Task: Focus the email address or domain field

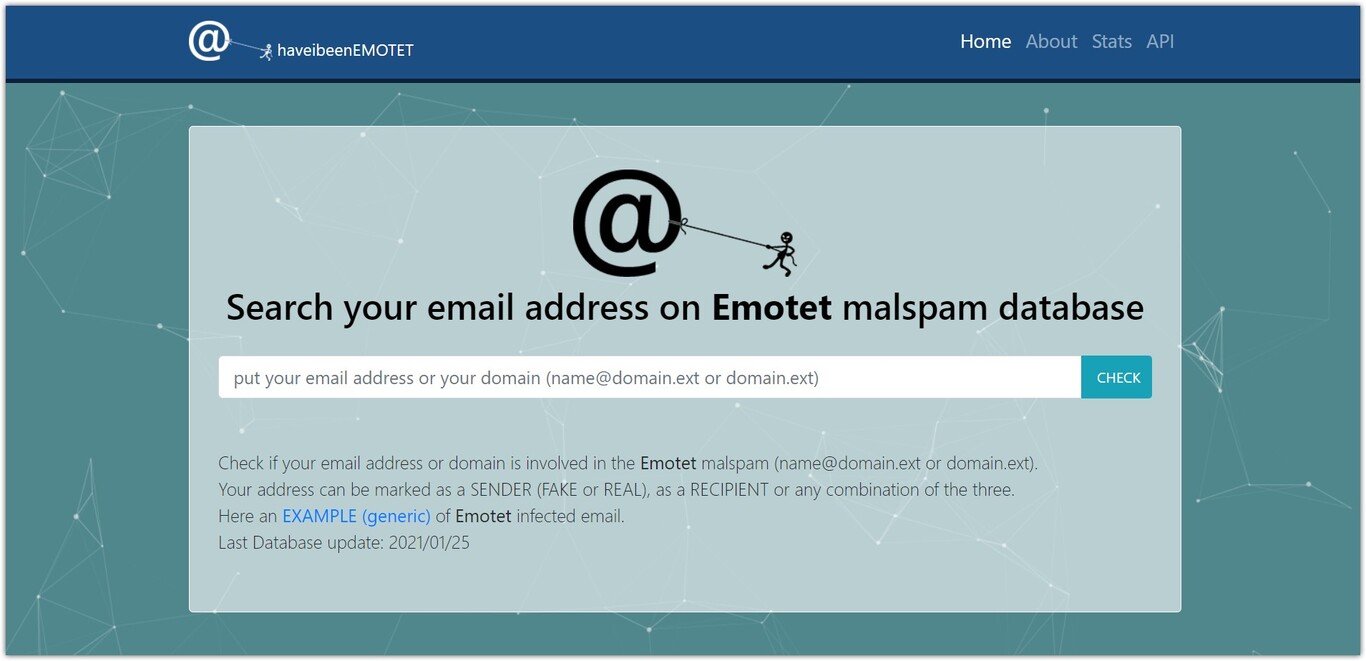Action: [x=650, y=377]
